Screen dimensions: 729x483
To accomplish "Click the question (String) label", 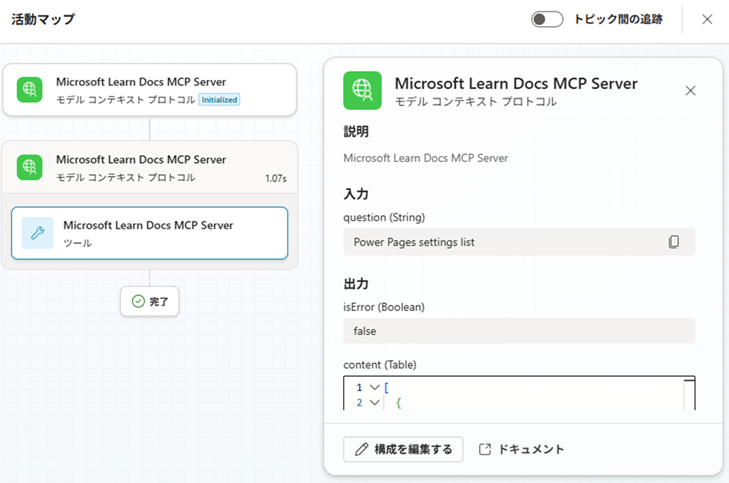I will click(384, 218).
